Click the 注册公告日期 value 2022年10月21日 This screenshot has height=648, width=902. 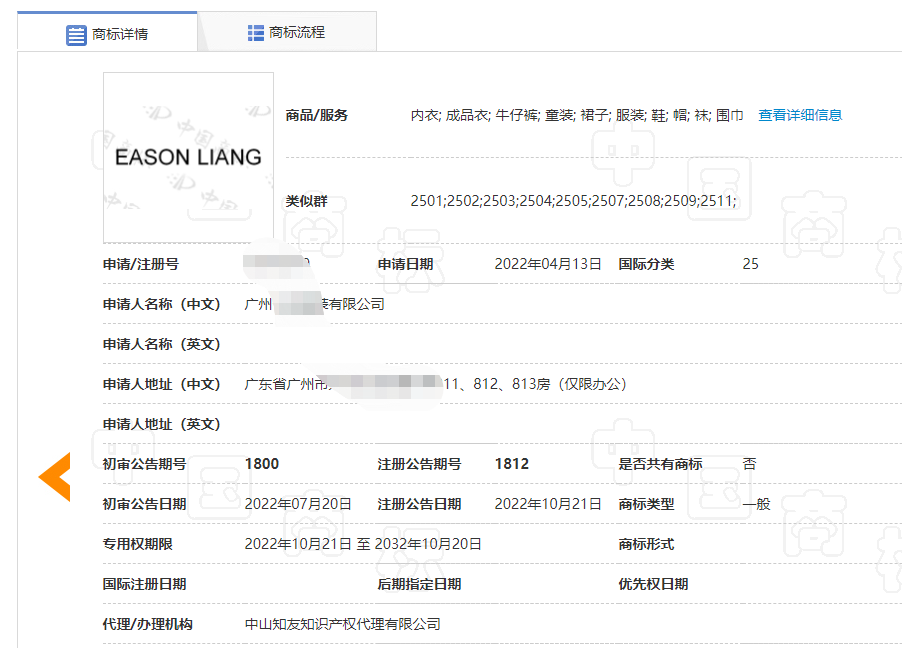click(548, 504)
